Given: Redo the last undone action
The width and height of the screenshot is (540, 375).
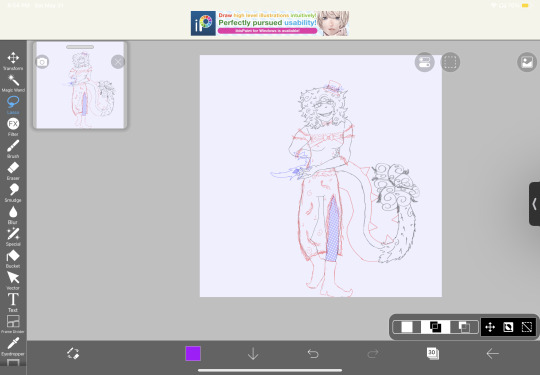Looking at the screenshot, I should click(x=373, y=354).
